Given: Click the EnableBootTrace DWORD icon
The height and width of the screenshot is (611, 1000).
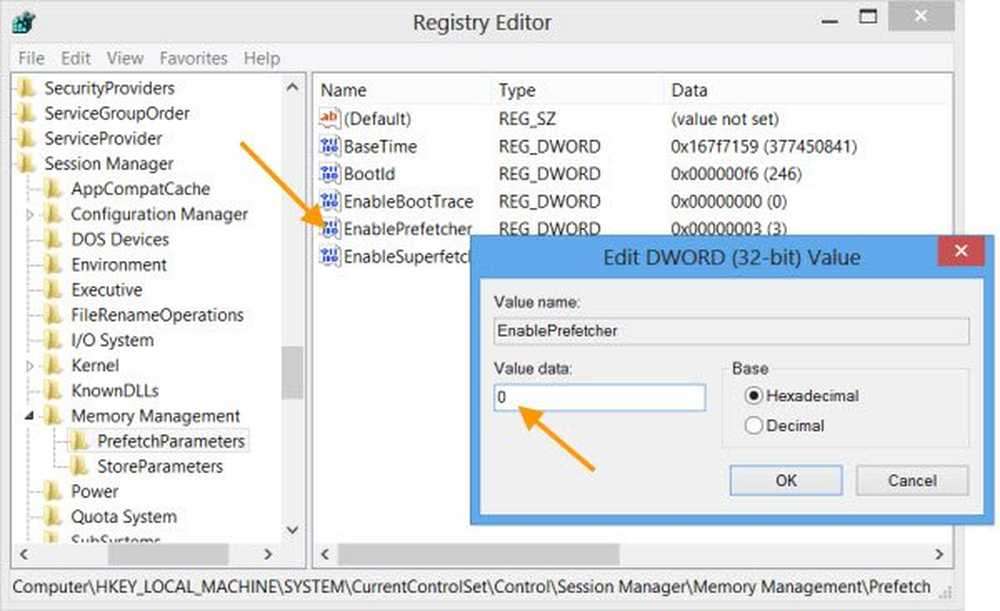Looking at the screenshot, I should [329, 201].
